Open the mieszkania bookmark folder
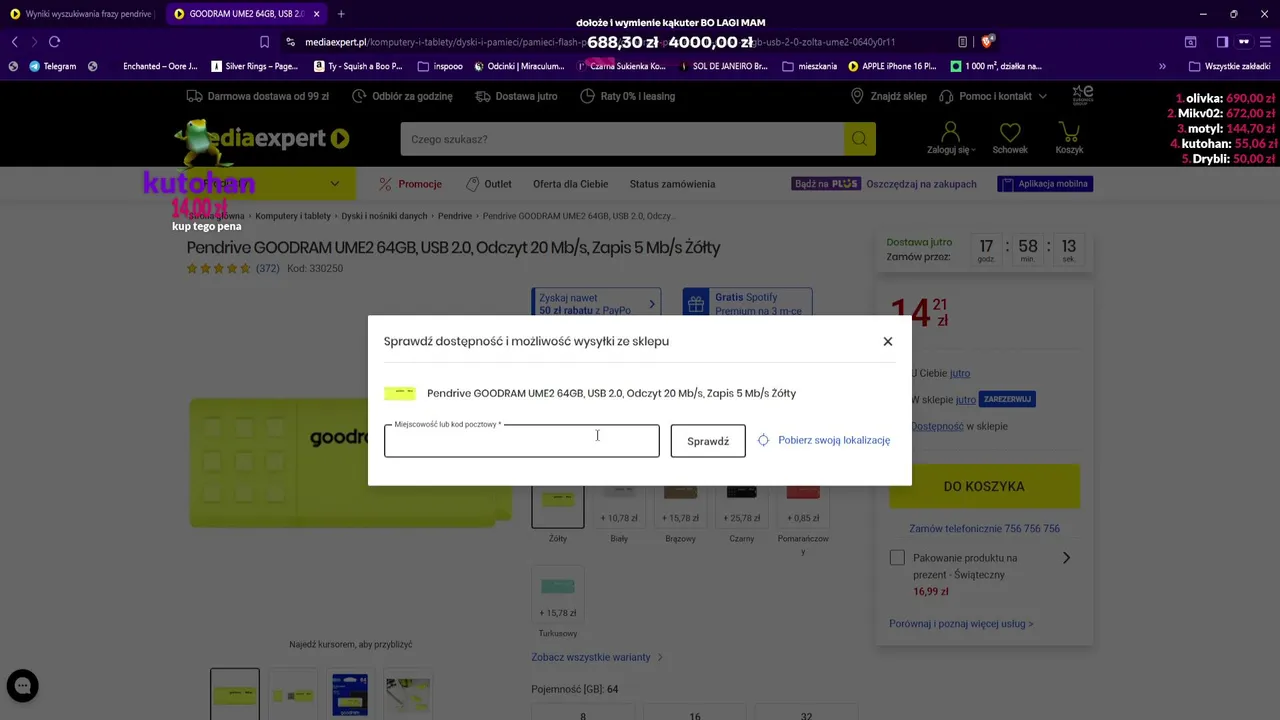Screen dimensions: 1280x720 [810, 66]
